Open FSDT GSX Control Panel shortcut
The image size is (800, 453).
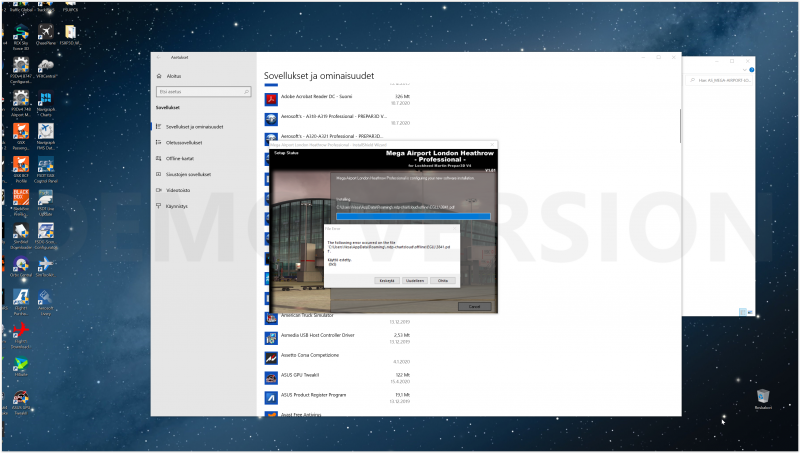coord(46,170)
